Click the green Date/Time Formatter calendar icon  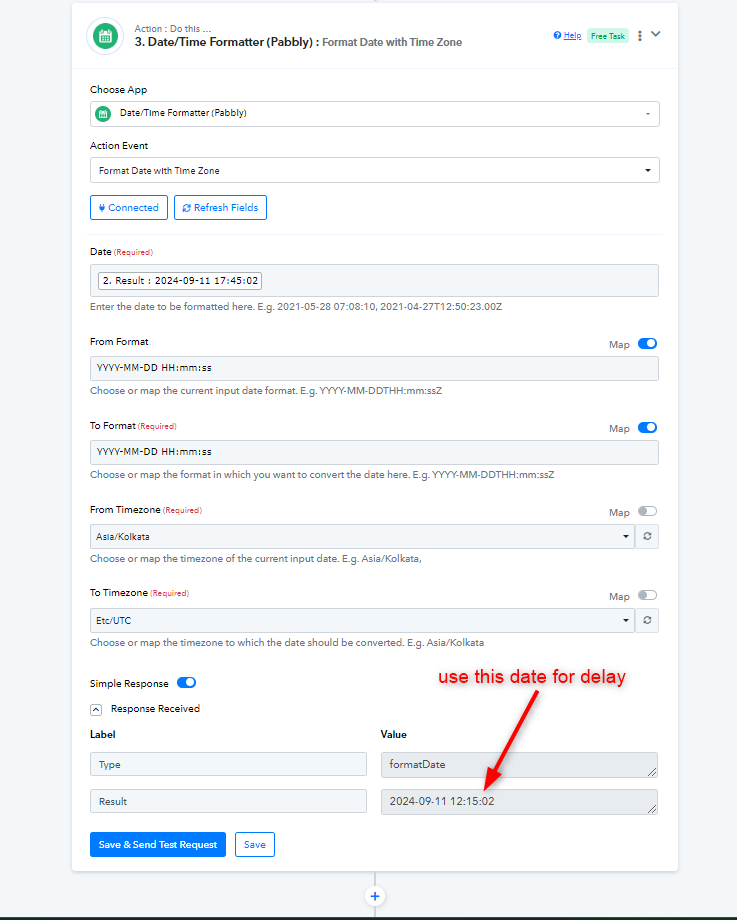pyautogui.click(x=105, y=36)
